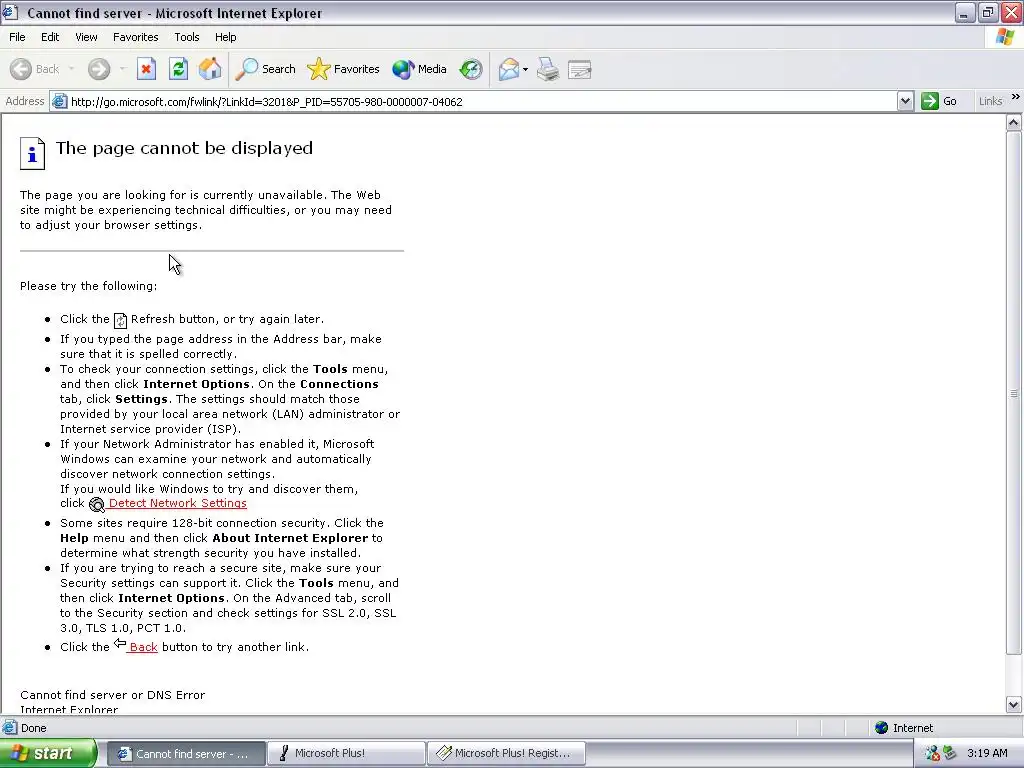This screenshot has height=768, width=1024.
Task: Open the Media bar
Action: click(419, 69)
